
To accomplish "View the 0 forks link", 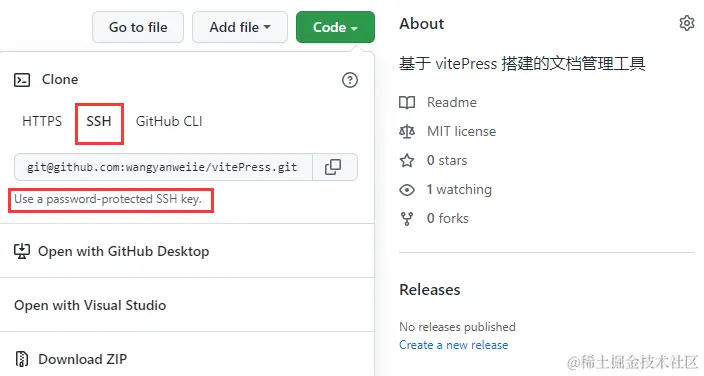I will [x=448, y=218].
